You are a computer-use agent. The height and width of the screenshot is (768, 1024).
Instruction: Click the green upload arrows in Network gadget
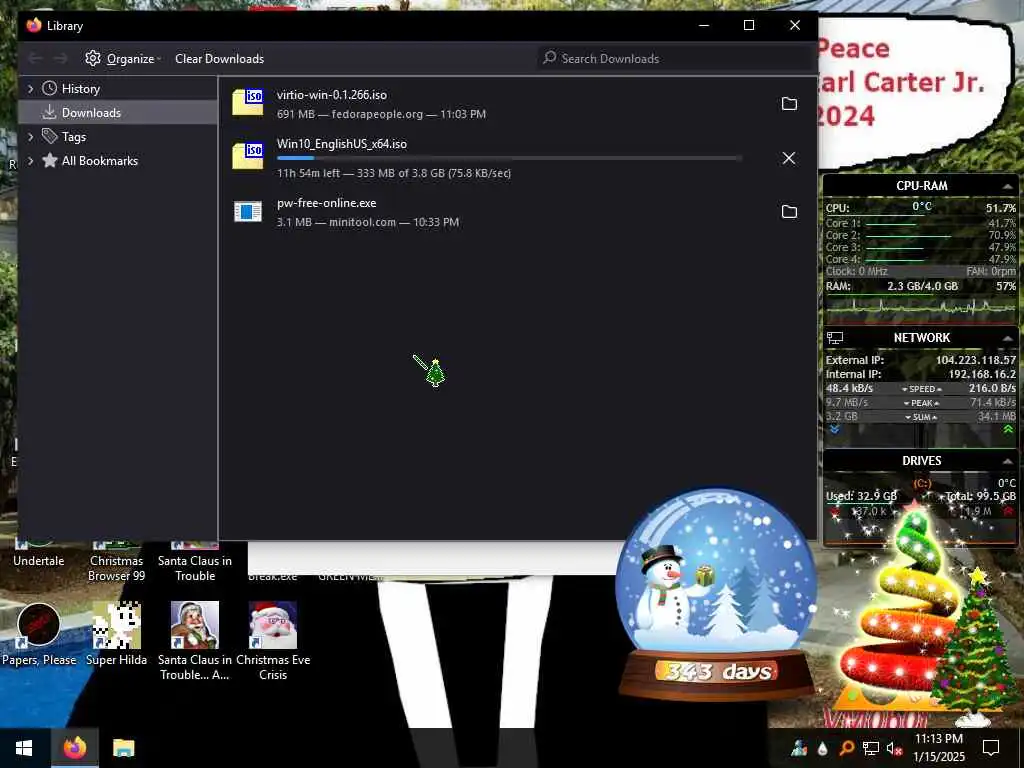point(1008,429)
